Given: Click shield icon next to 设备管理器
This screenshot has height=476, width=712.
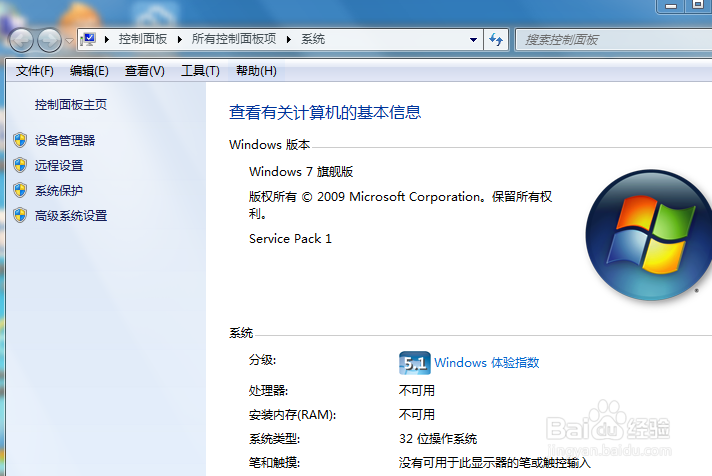Looking at the screenshot, I should pos(20,140).
